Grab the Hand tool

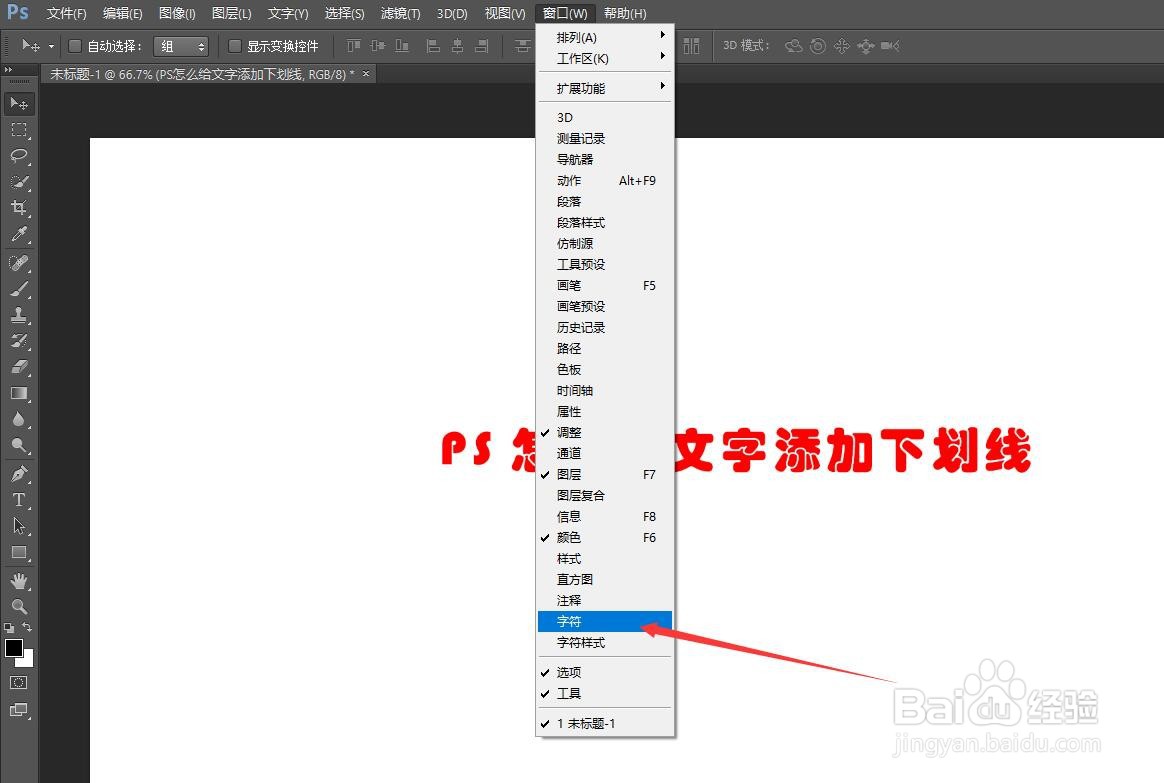pyautogui.click(x=19, y=580)
